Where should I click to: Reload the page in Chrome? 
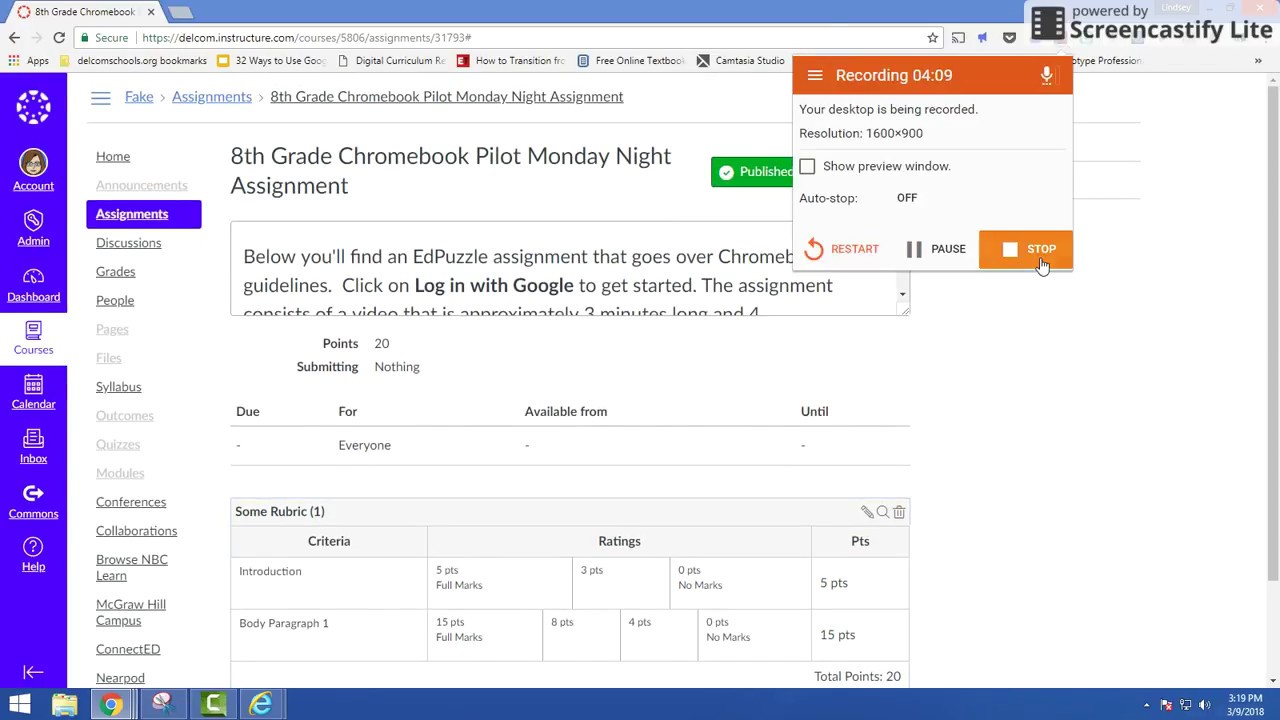[x=59, y=38]
